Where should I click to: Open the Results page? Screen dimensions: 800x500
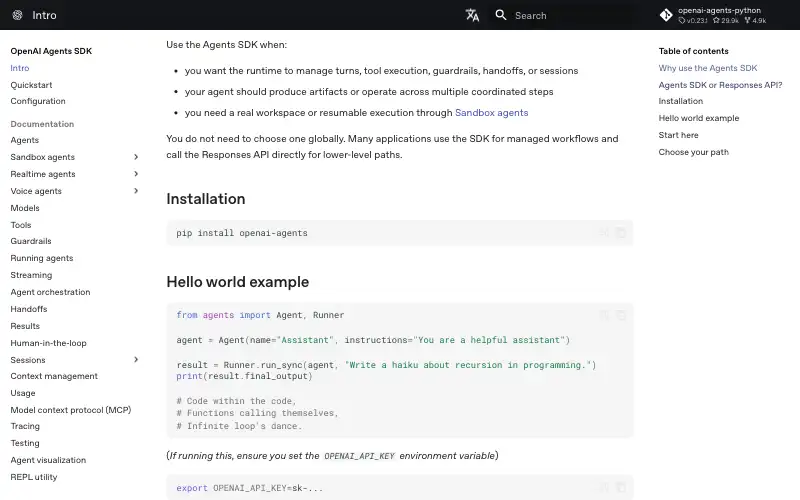tap(25, 326)
